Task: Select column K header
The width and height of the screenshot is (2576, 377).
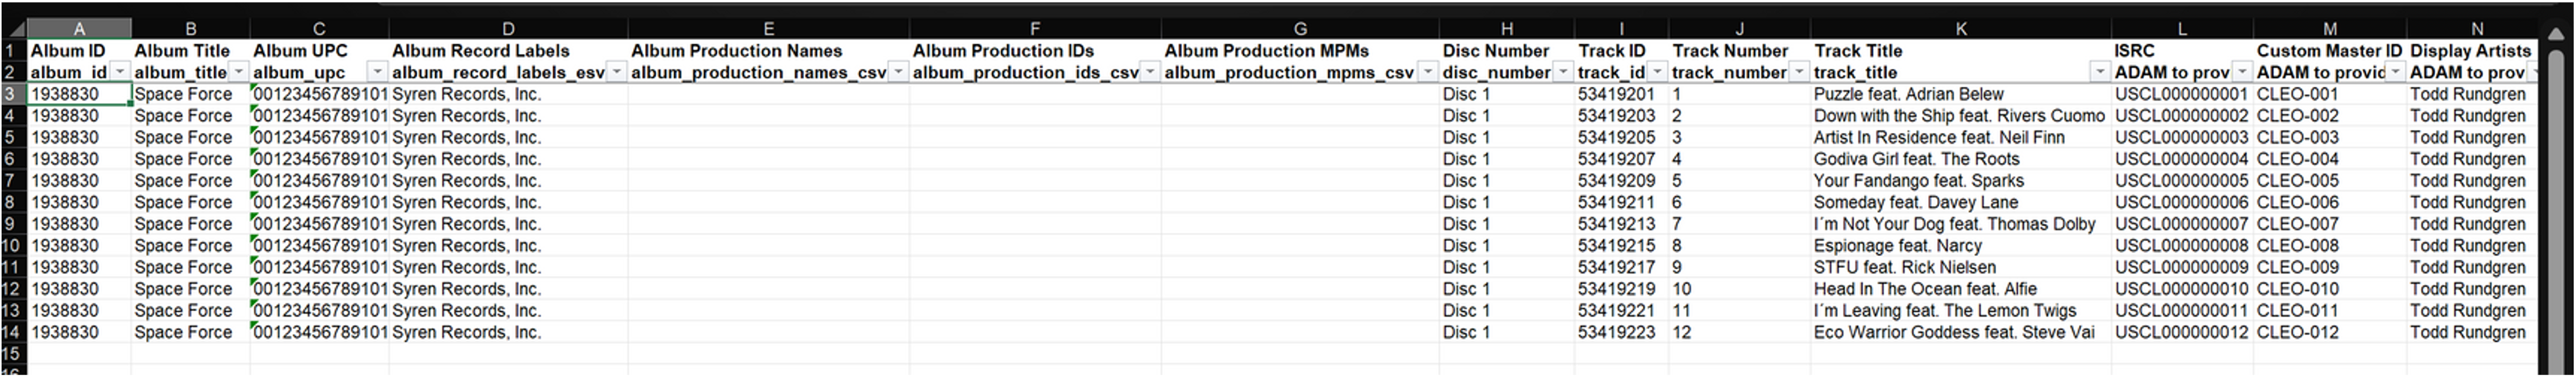Action: tap(1960, 29)
